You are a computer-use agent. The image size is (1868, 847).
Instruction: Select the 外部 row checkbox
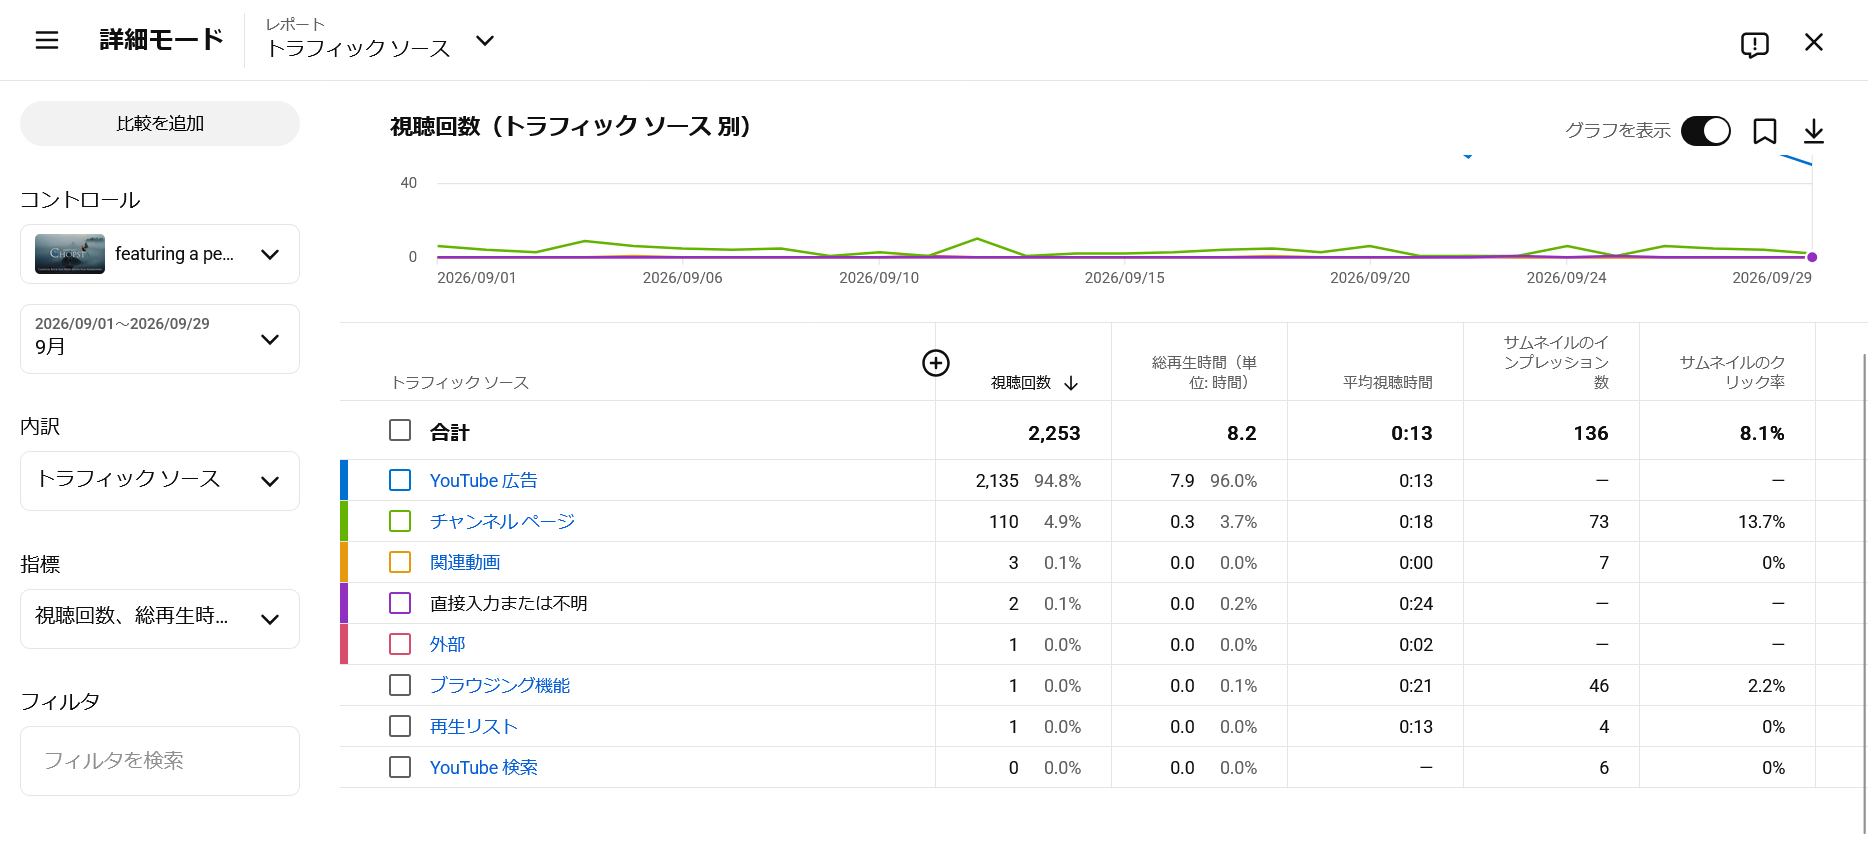click(x=400, y=644)
